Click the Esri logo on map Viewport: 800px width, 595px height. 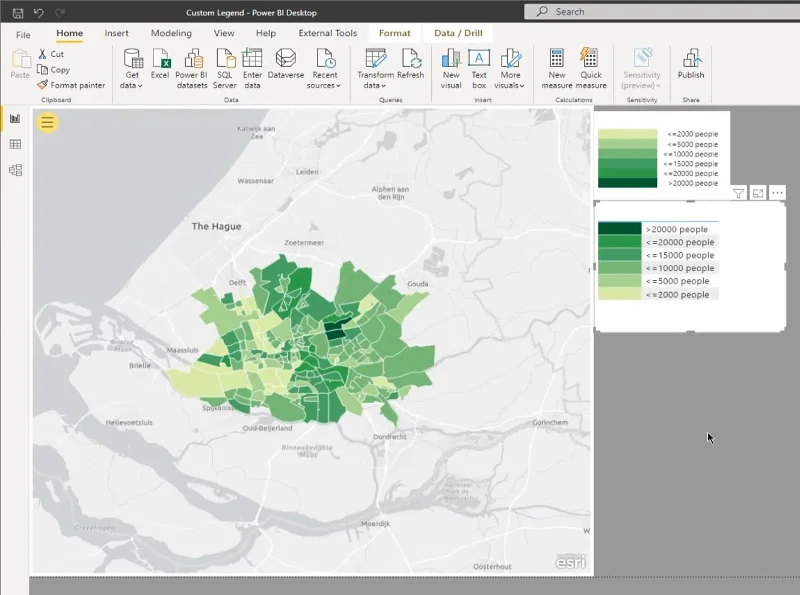coord(571,561)
